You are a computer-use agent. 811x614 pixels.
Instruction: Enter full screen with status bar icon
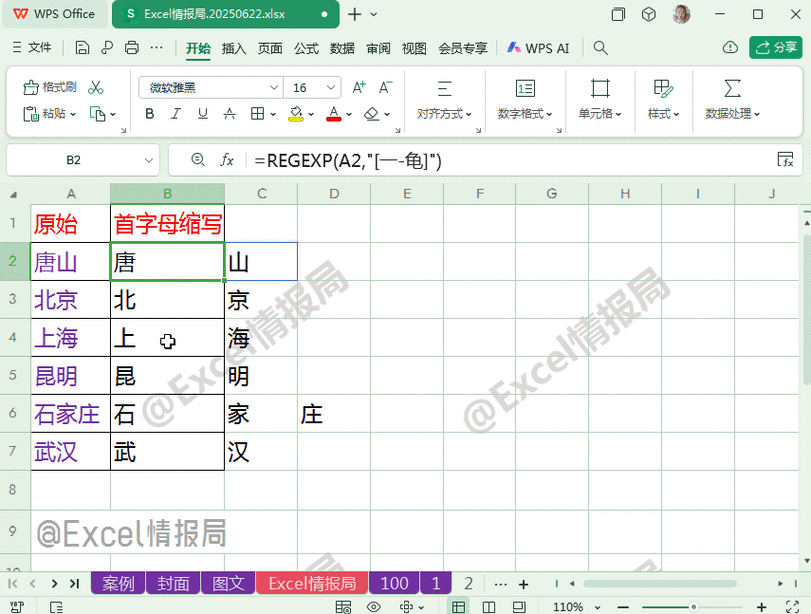[x=792, y=607]
